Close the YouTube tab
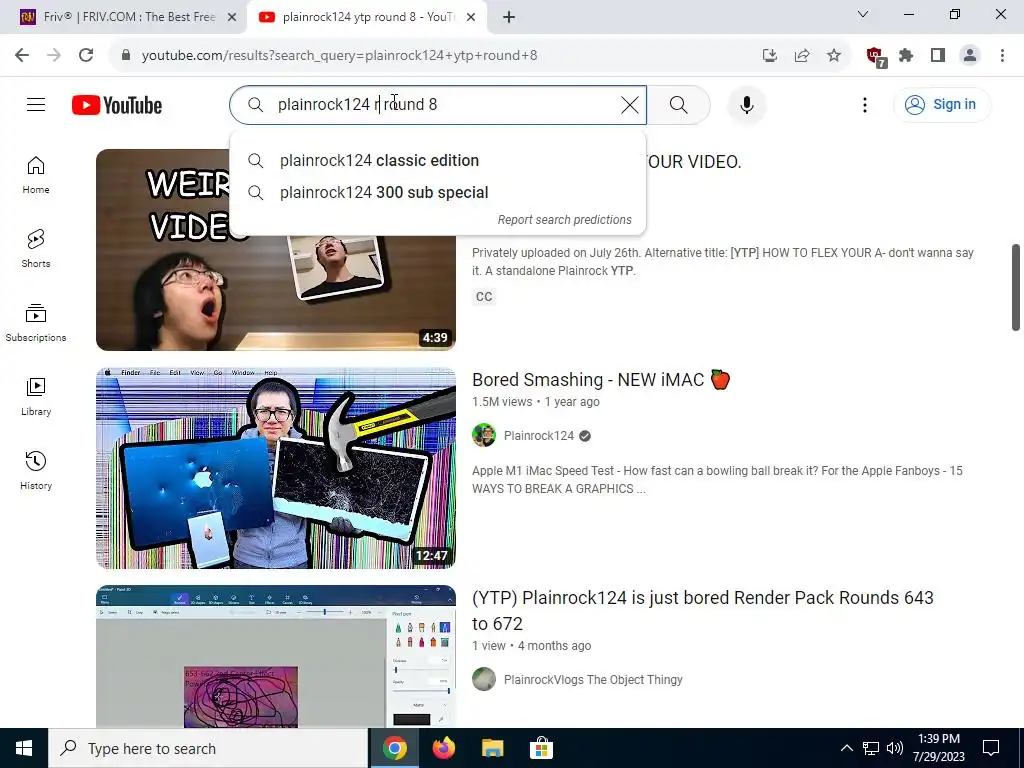1024x768 pixels. coord(471,18)
